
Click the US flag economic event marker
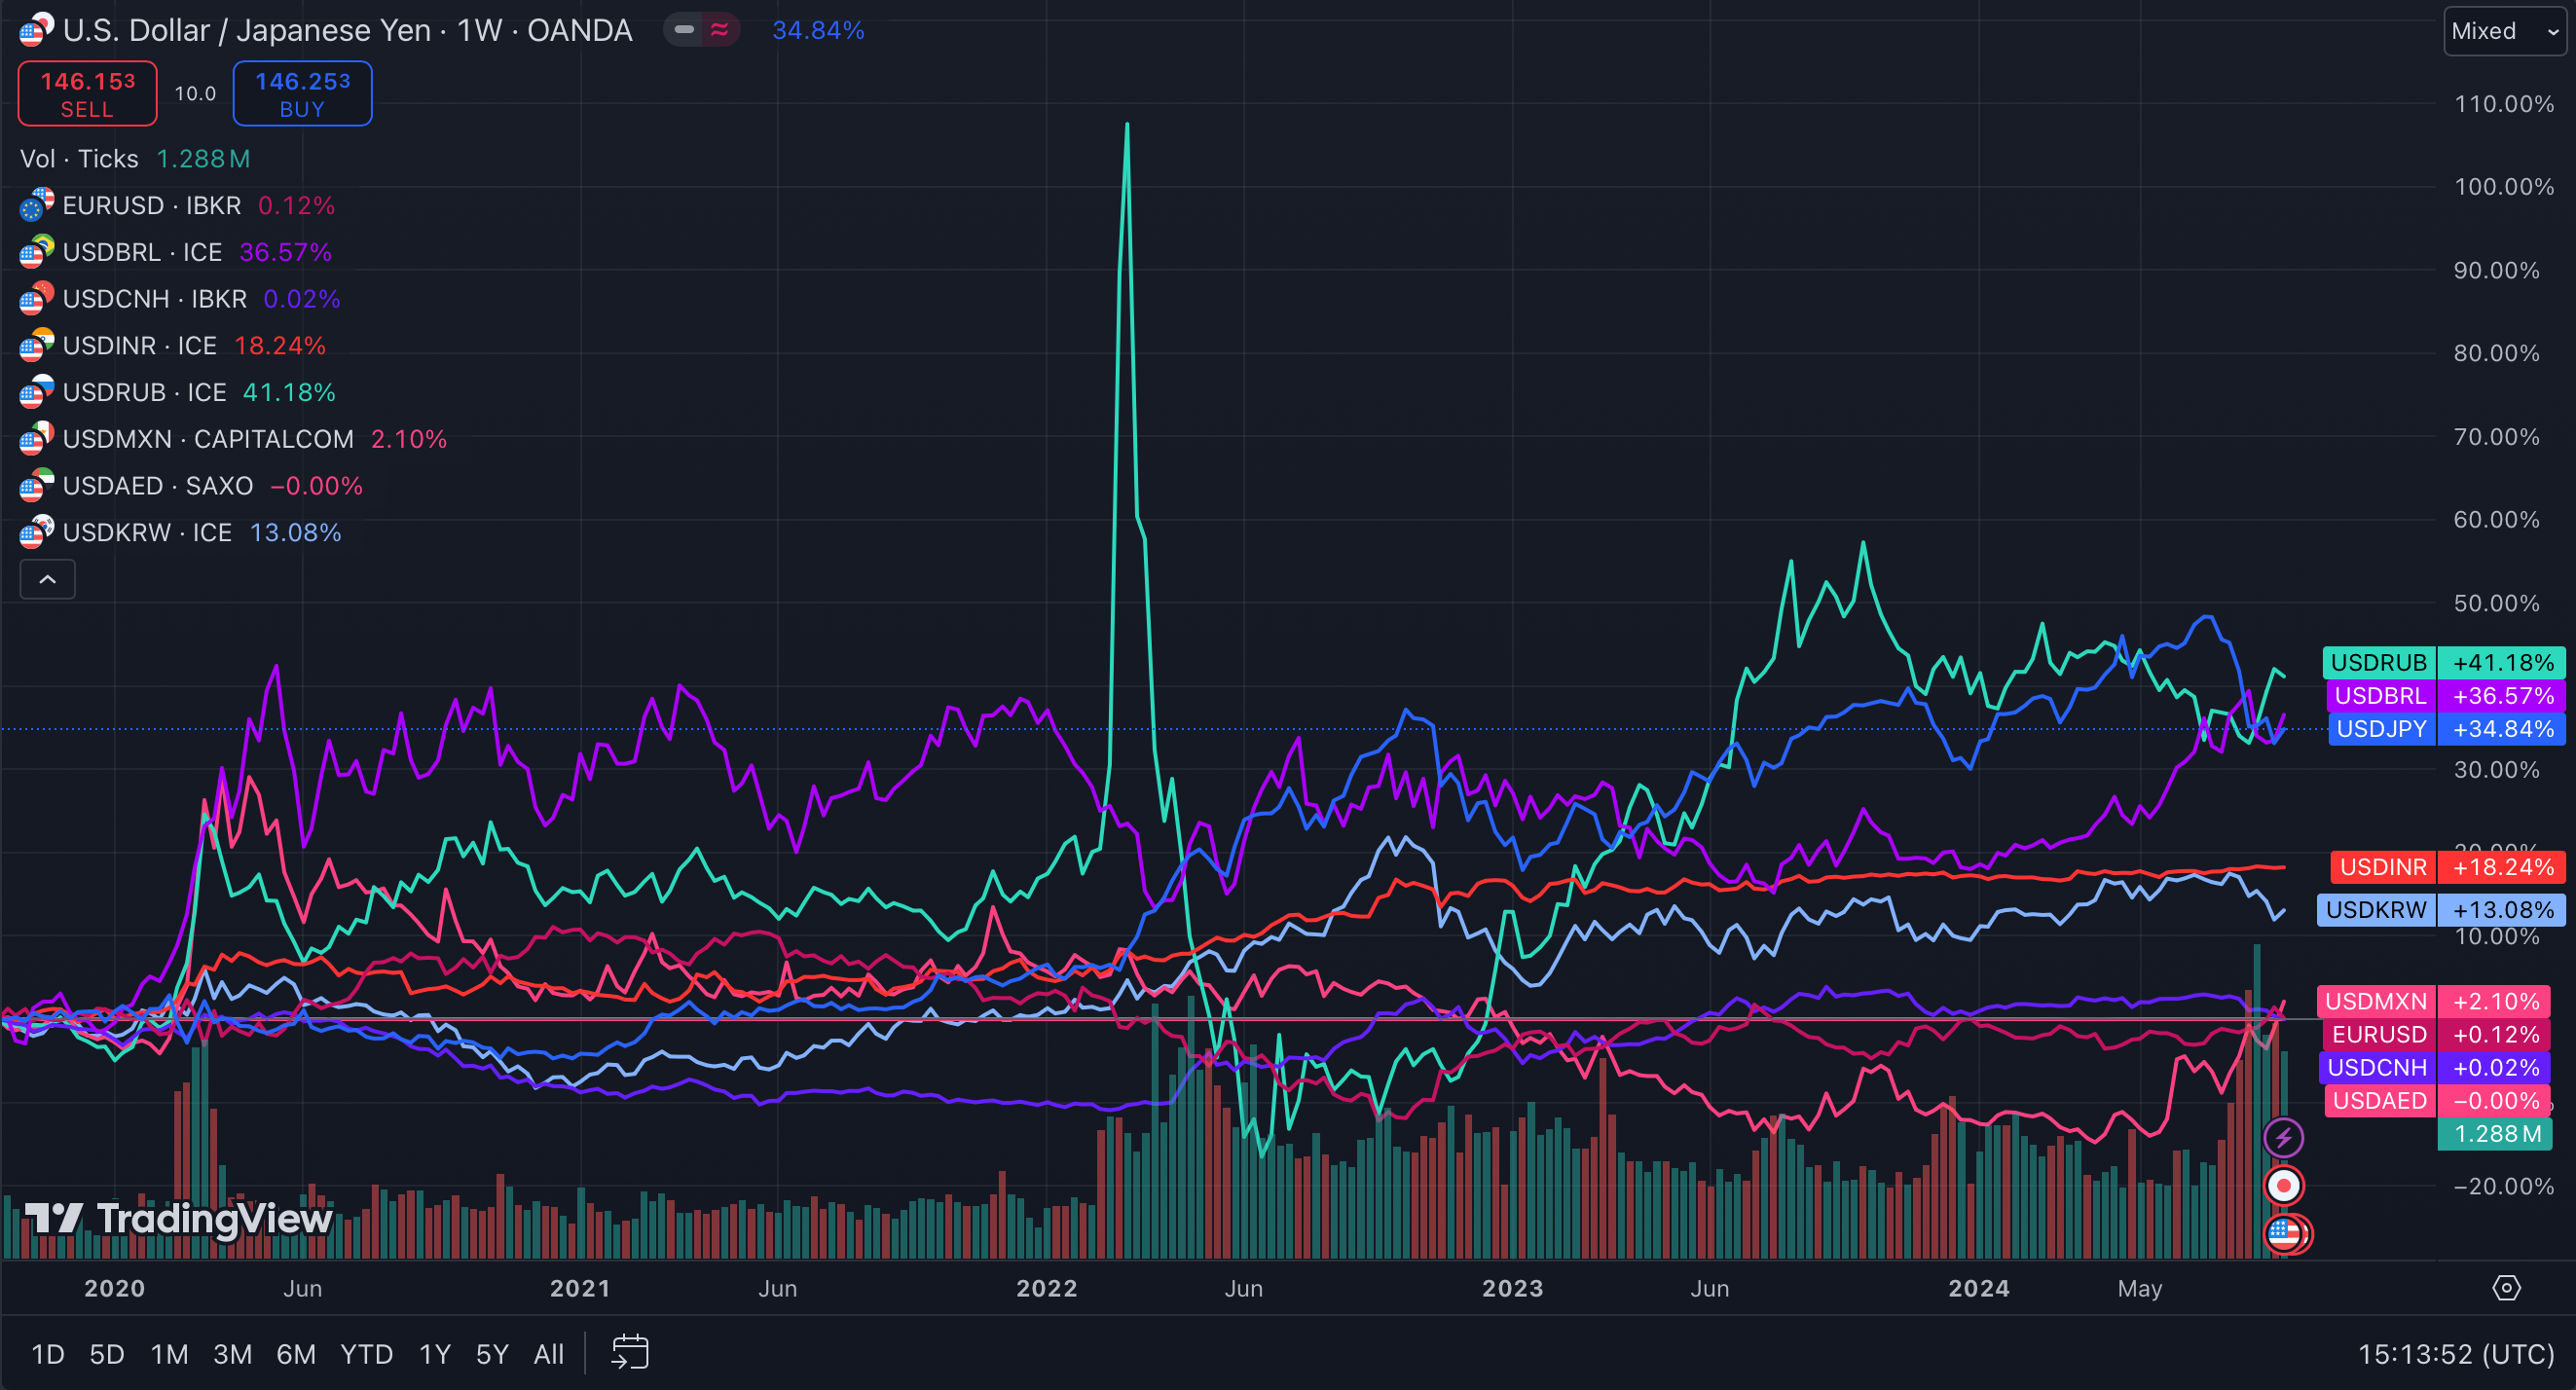point(2286,1233)
